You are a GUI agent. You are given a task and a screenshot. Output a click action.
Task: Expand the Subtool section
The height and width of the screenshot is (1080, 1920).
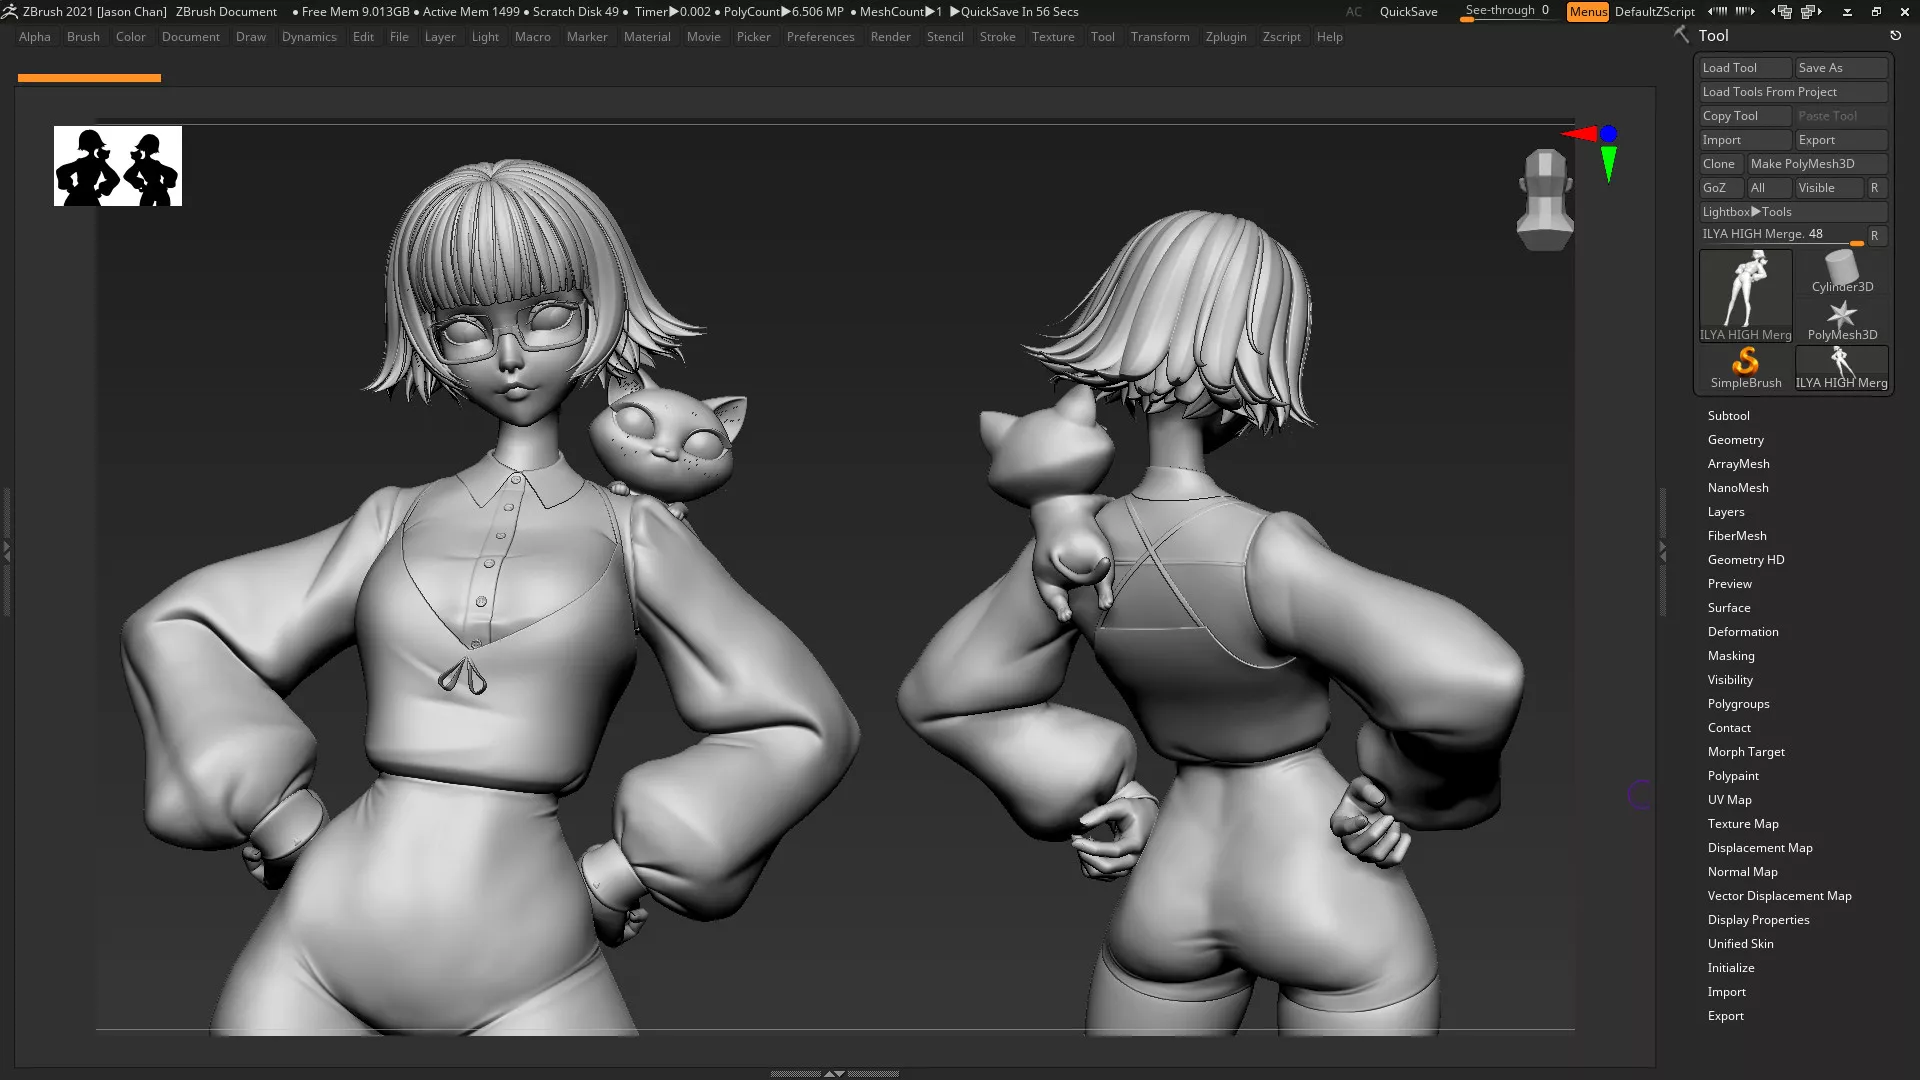coord(1728,416)
